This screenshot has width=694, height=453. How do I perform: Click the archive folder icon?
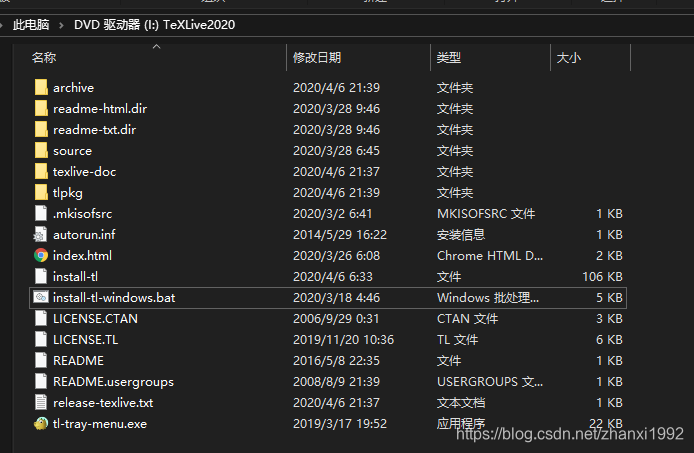41,87
